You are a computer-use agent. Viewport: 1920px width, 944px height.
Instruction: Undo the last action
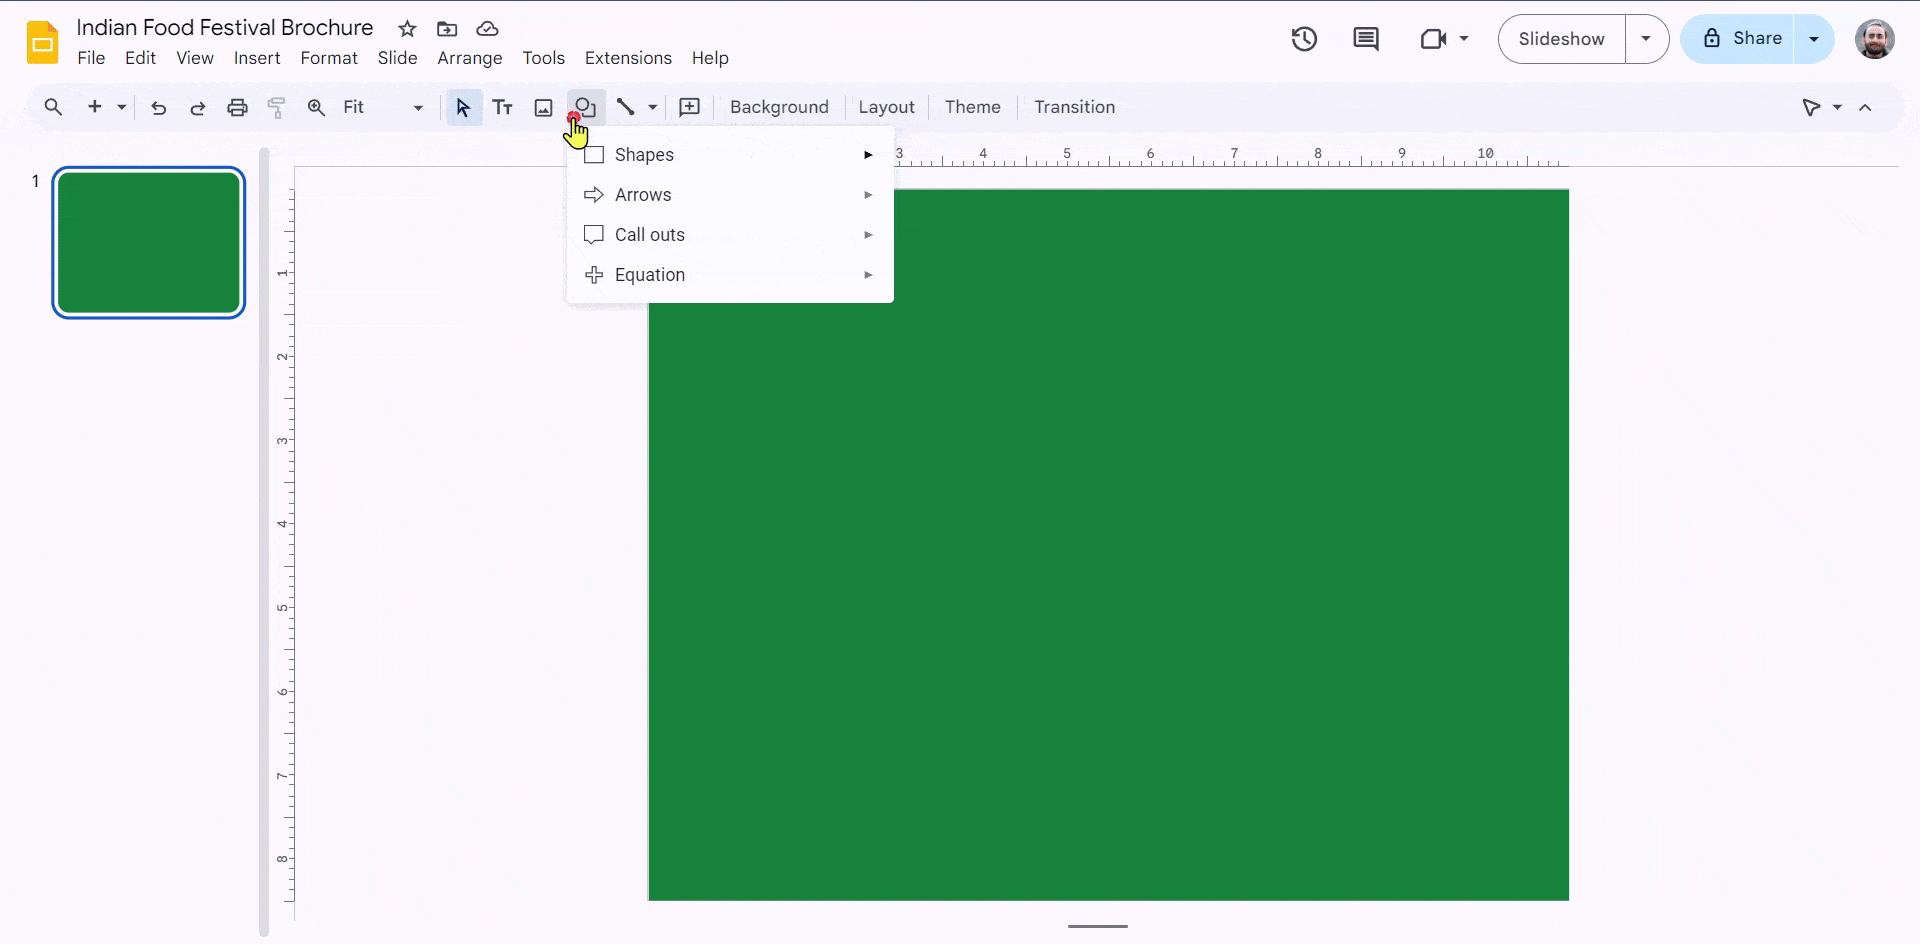point(158,107)
